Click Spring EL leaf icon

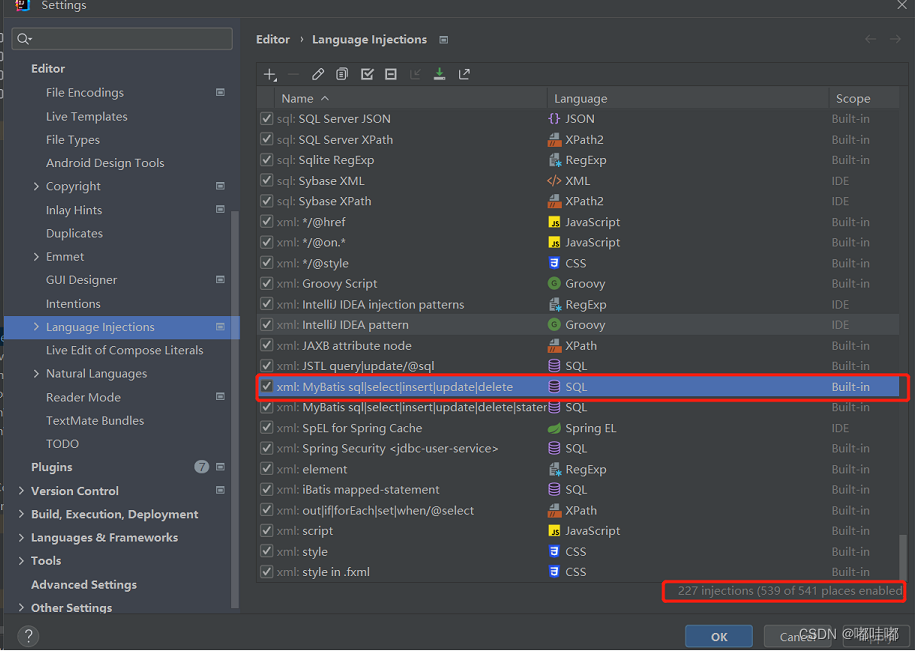pyautogui.click(x=554, y=428)
